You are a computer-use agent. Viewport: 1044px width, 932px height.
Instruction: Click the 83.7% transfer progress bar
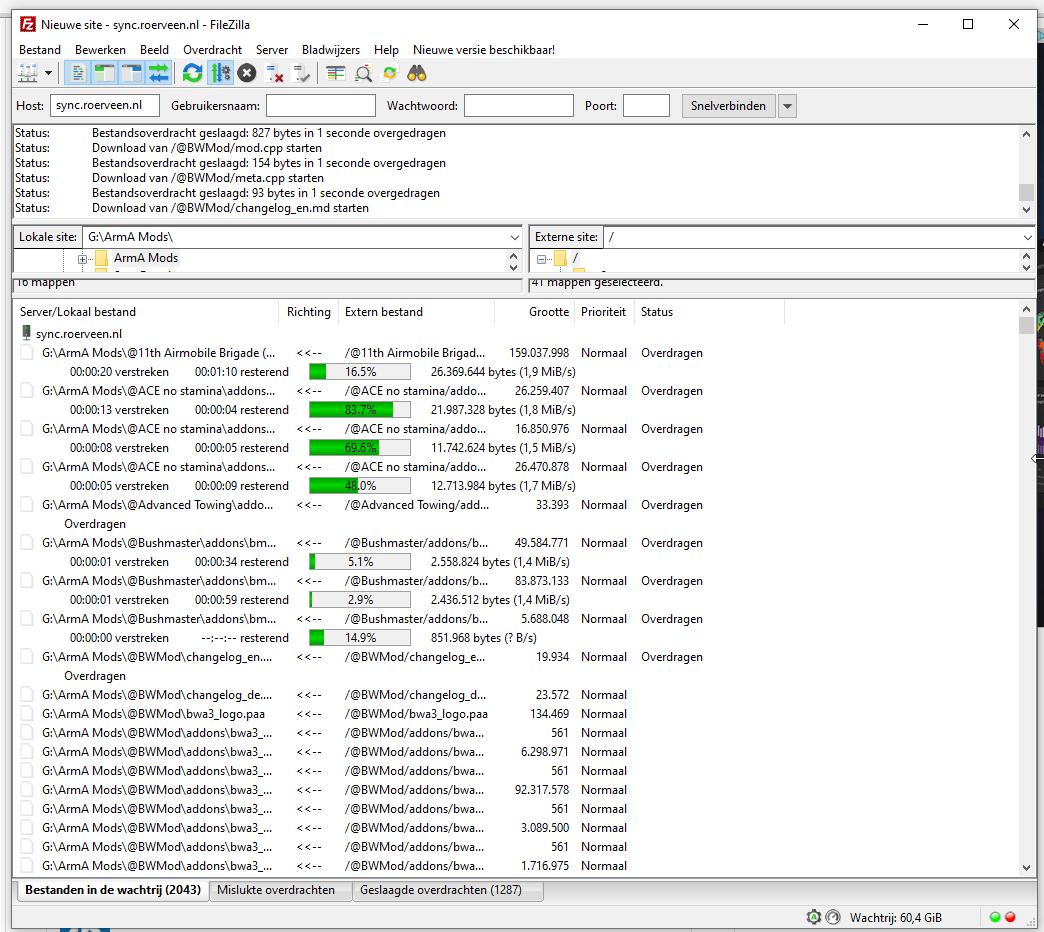(359, 410)
